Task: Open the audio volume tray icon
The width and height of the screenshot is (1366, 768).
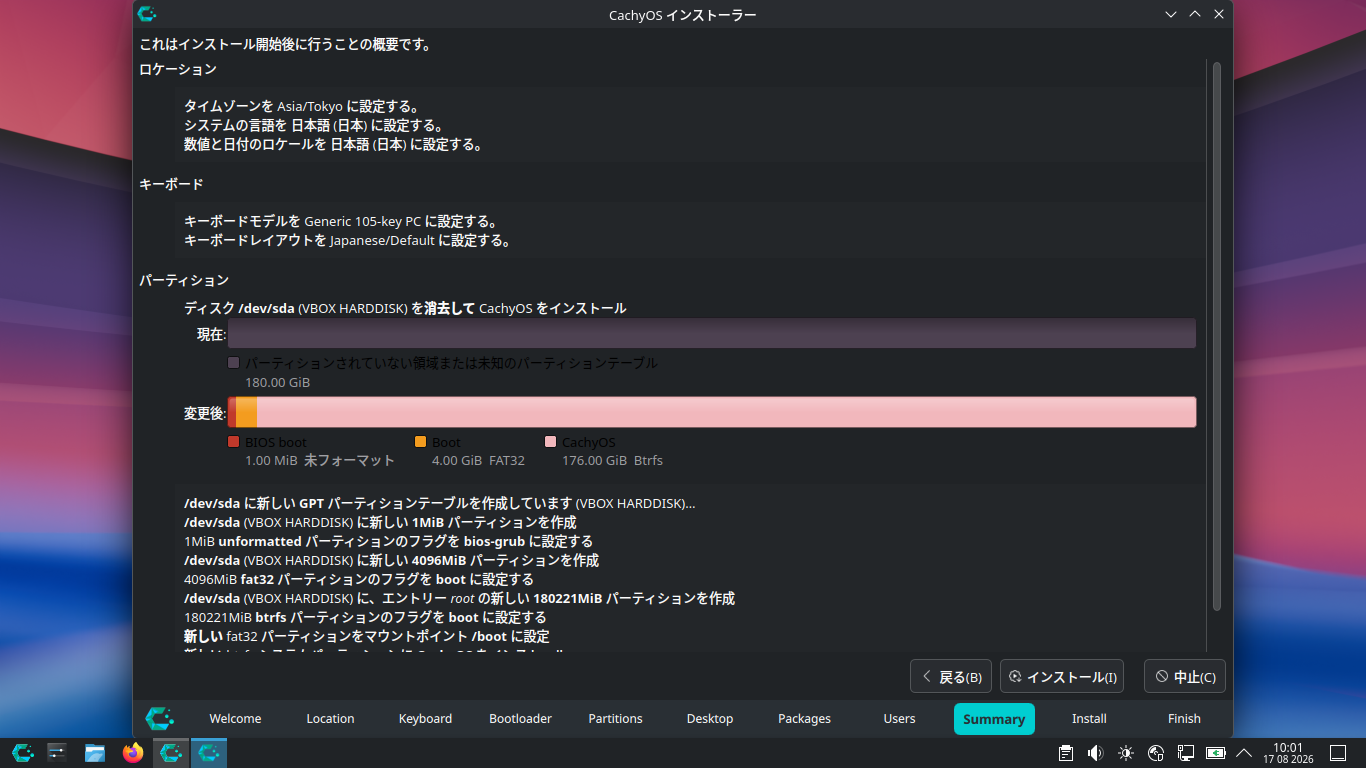Action: (x=1096, y=753)
